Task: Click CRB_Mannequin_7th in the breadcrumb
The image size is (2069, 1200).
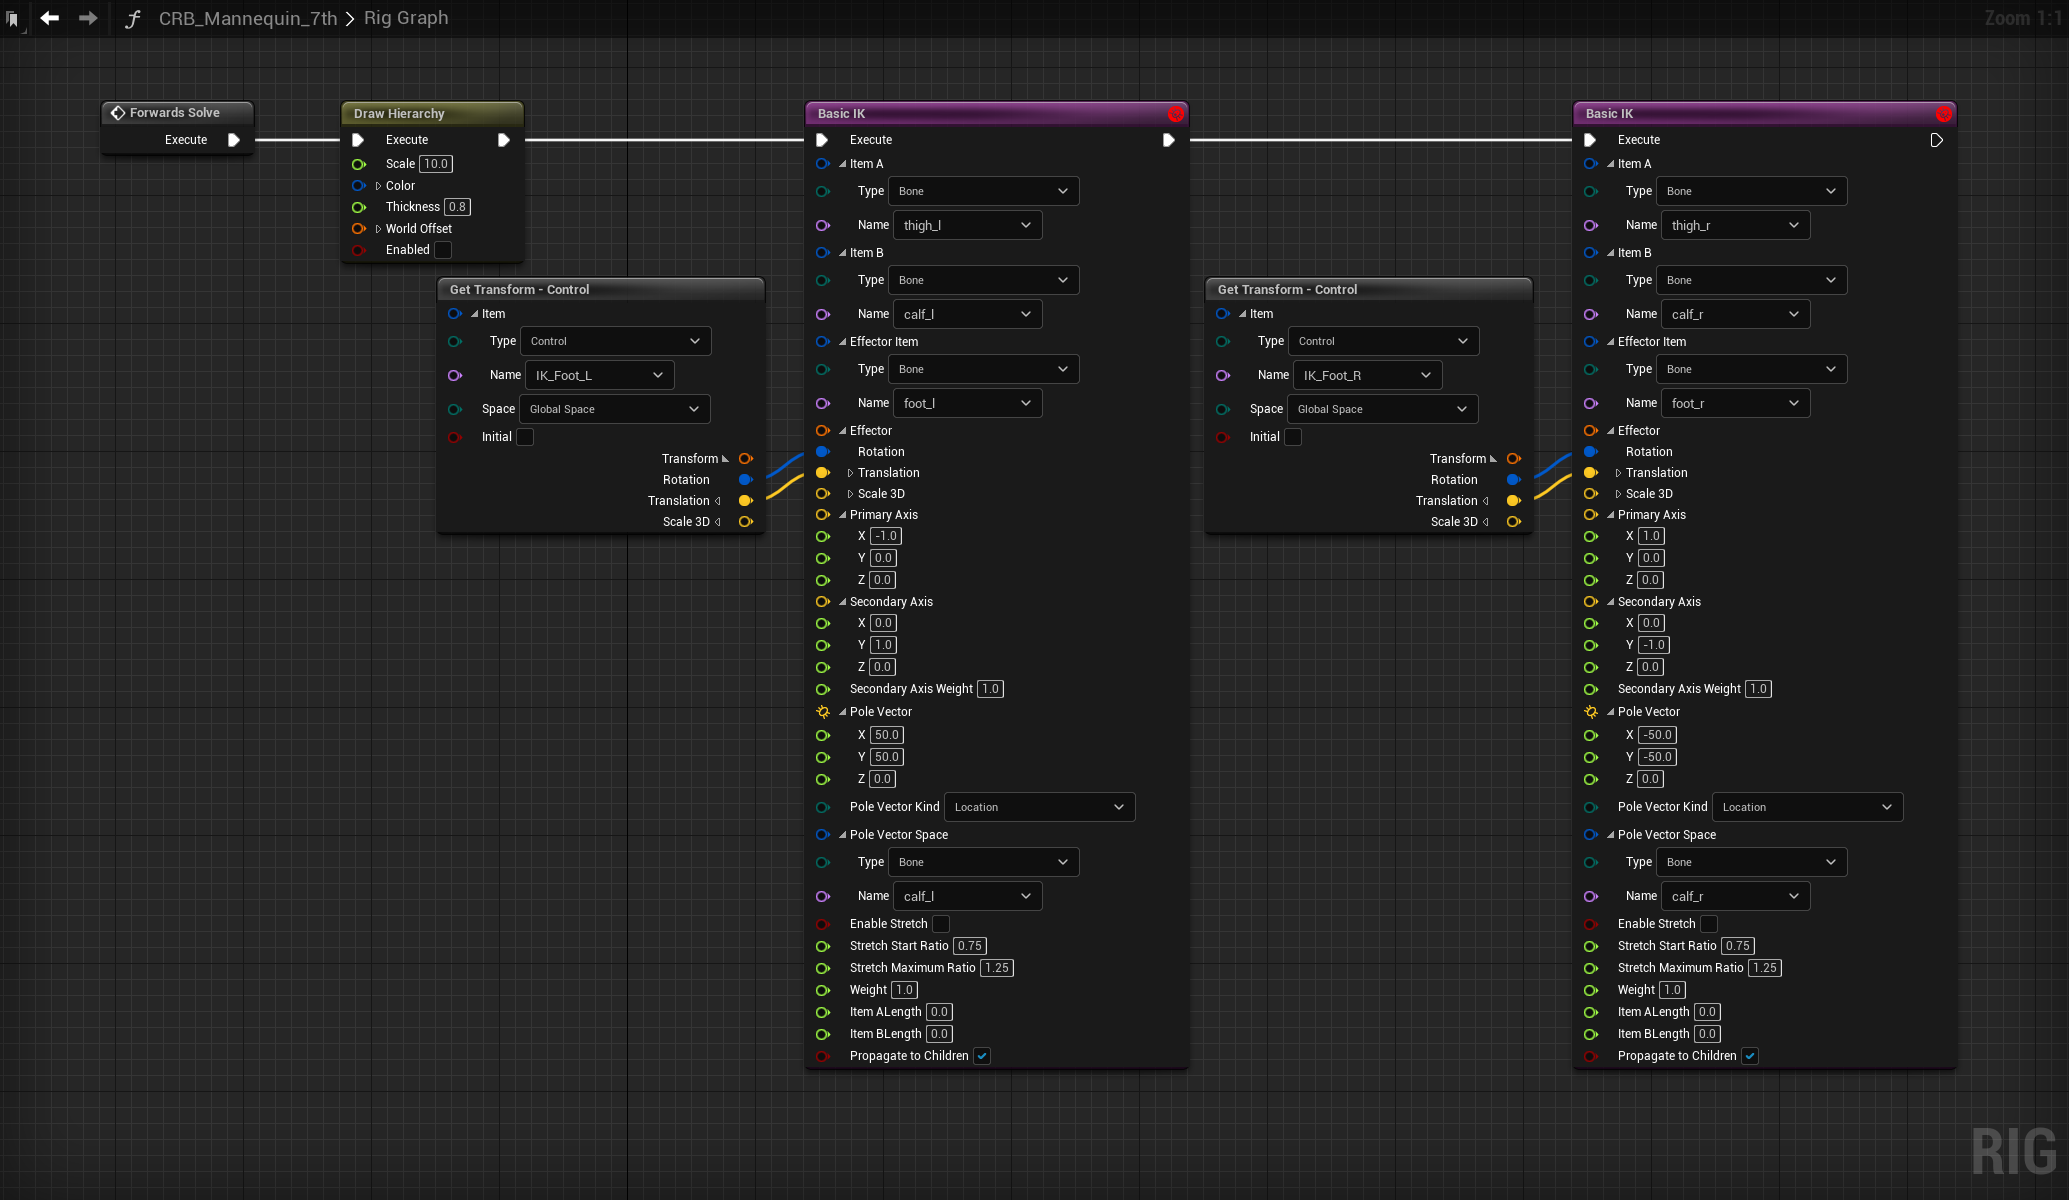Action: (248, 18)
